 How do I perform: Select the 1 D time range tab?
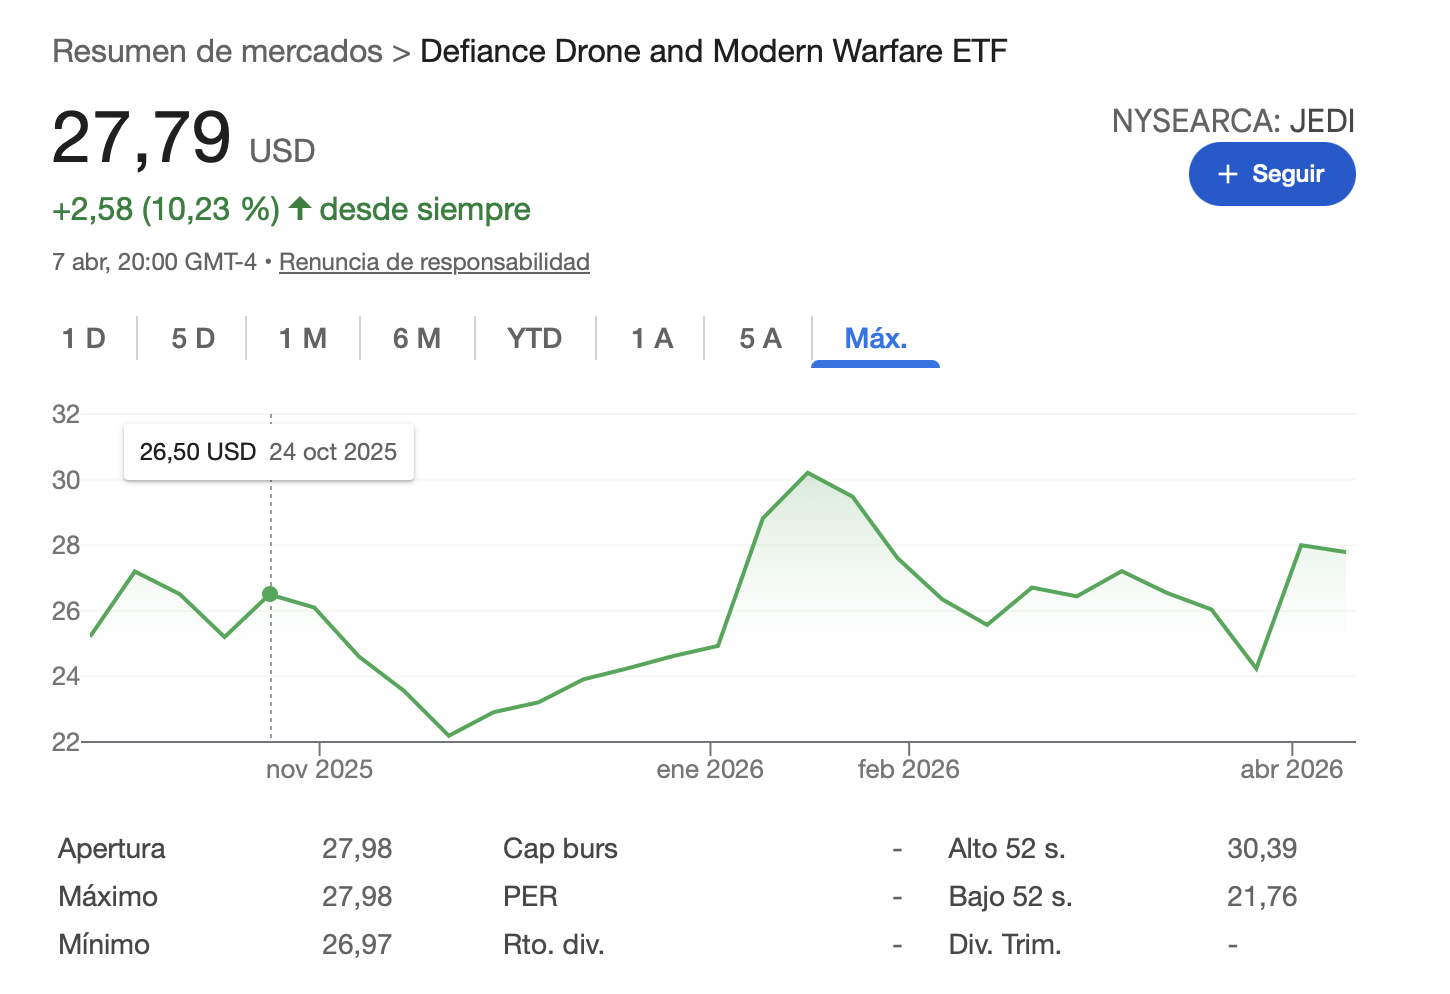[84, 338]
